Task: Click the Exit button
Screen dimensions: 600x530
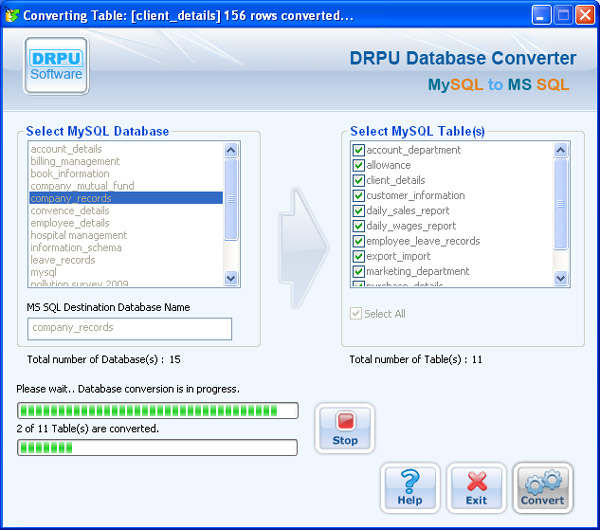Action: pos(476,488)
